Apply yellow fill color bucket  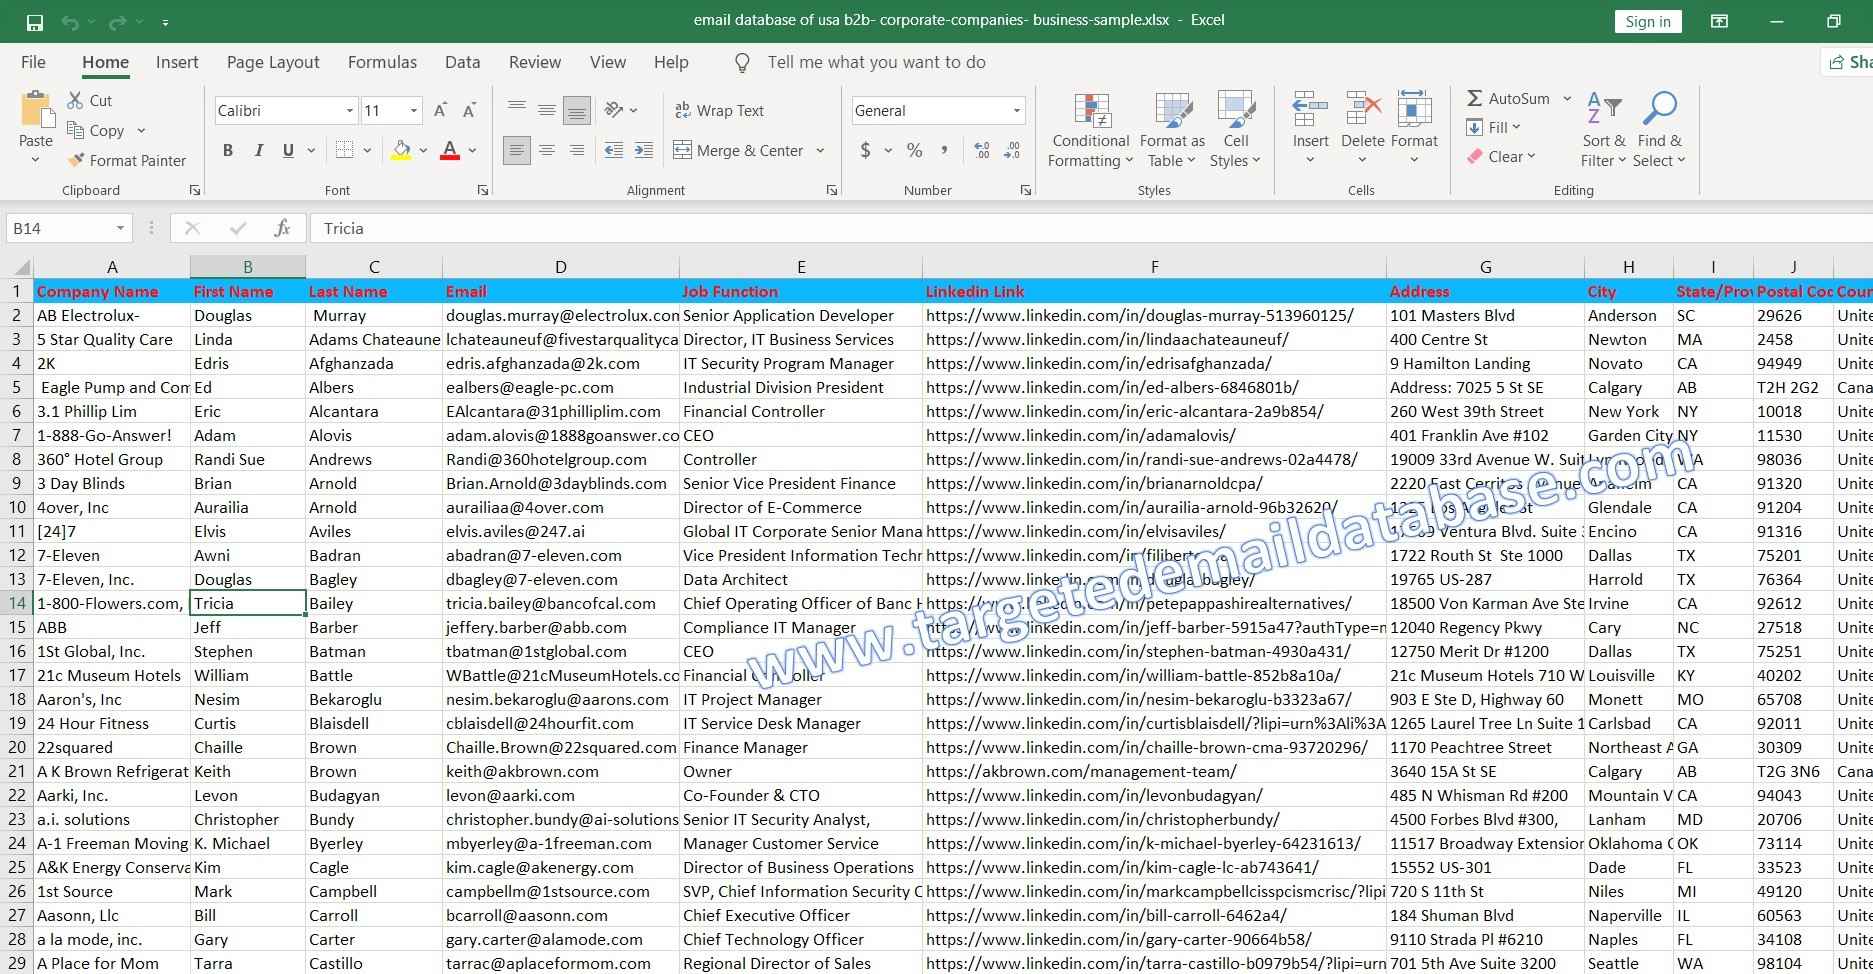pos(401,150)
